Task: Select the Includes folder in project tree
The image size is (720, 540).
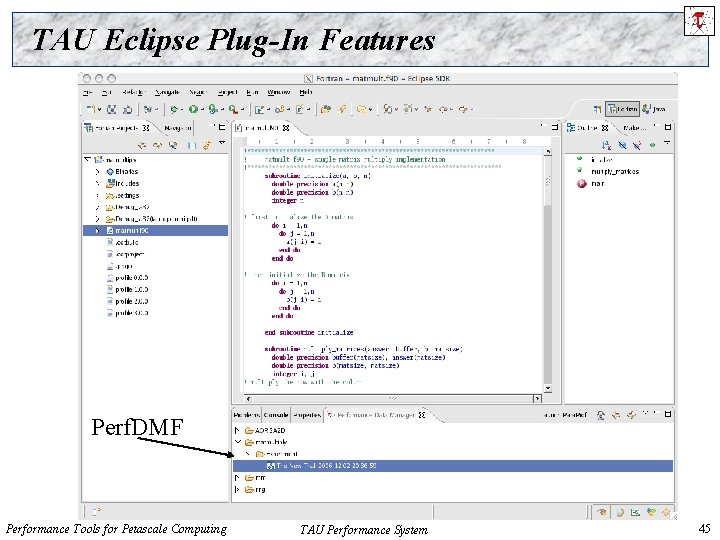Action: [122, 183]
